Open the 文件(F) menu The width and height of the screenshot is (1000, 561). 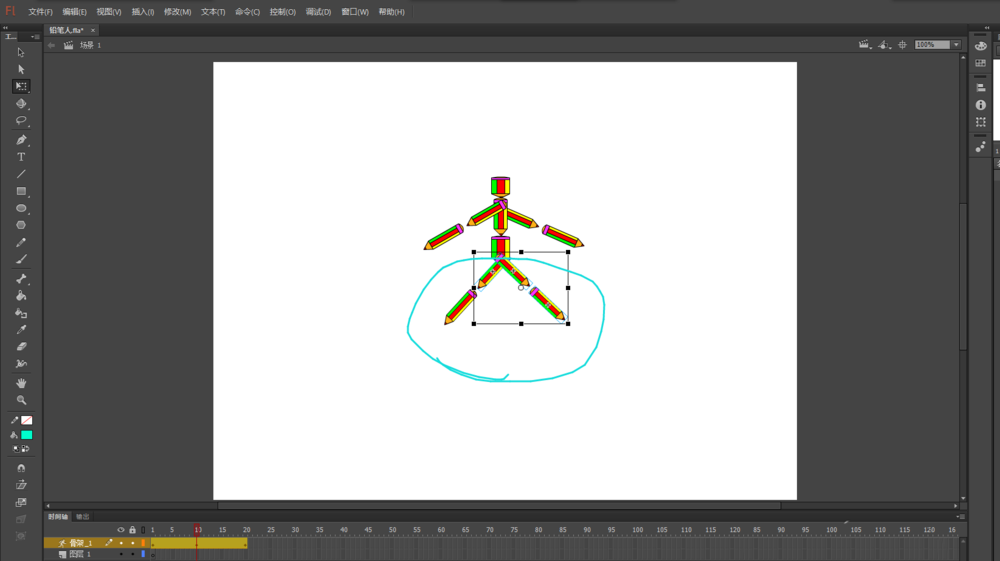pos(40,12)
